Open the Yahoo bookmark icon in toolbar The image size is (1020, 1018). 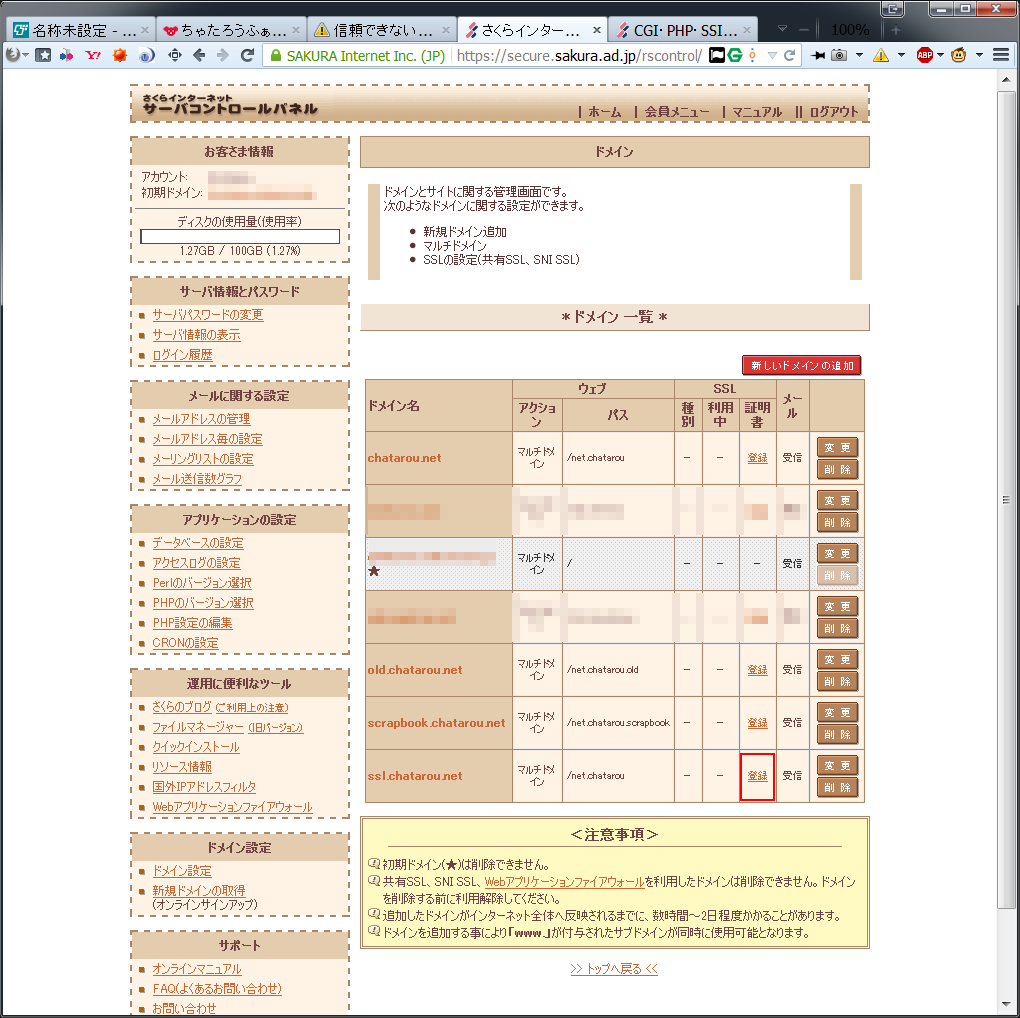pos(93,55)
